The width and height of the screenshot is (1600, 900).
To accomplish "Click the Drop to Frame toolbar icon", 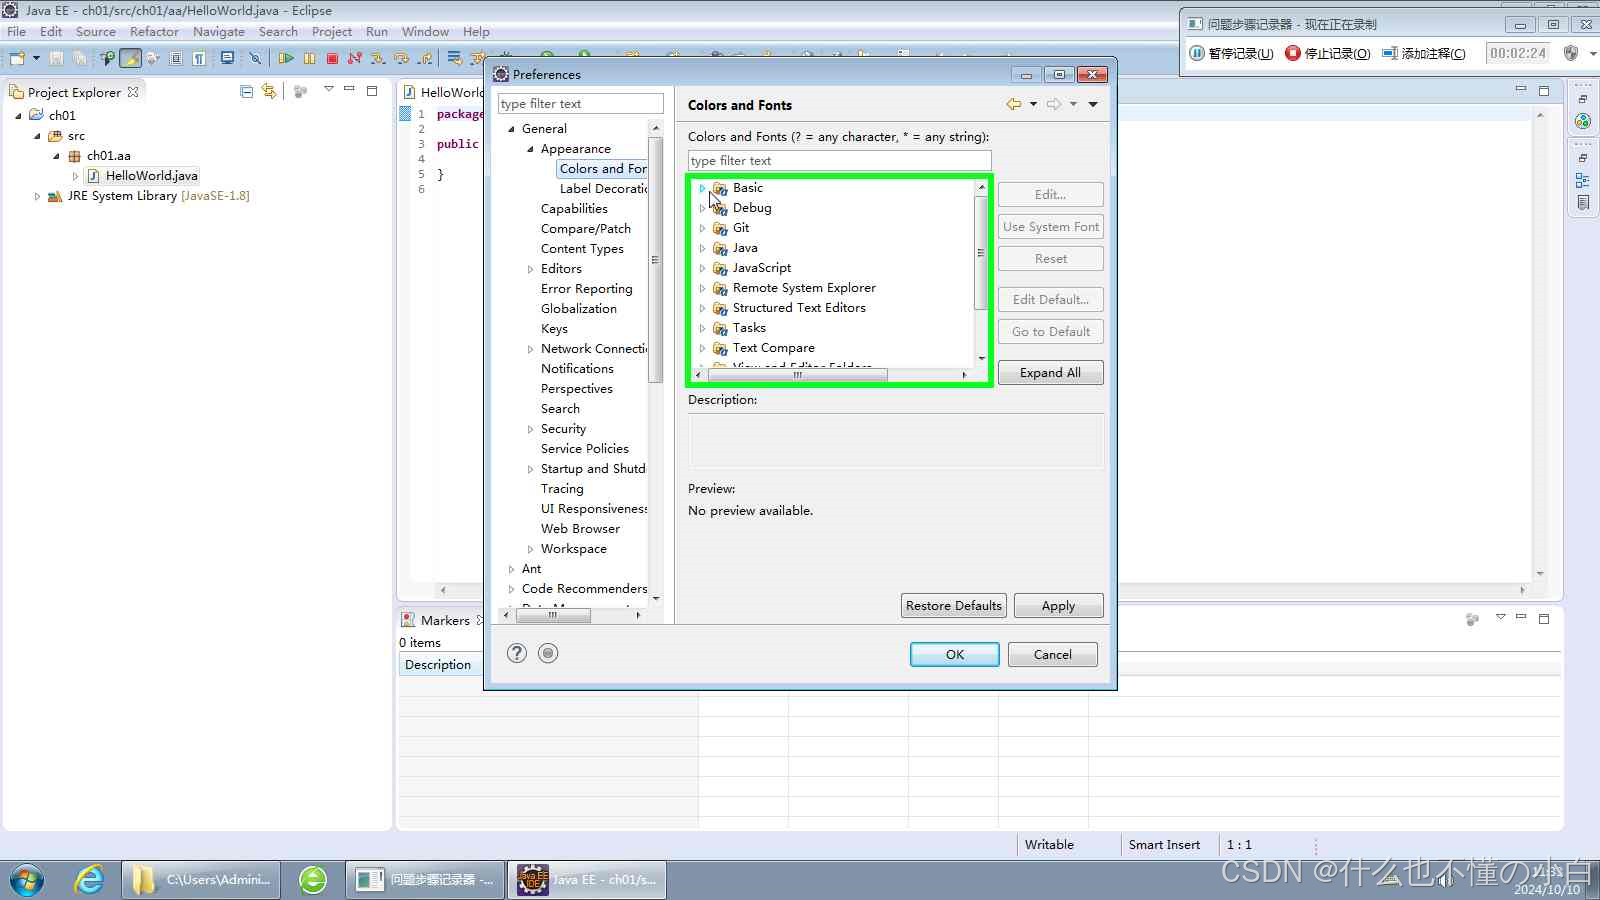I will pyautogui.click(x=455, y=58).
